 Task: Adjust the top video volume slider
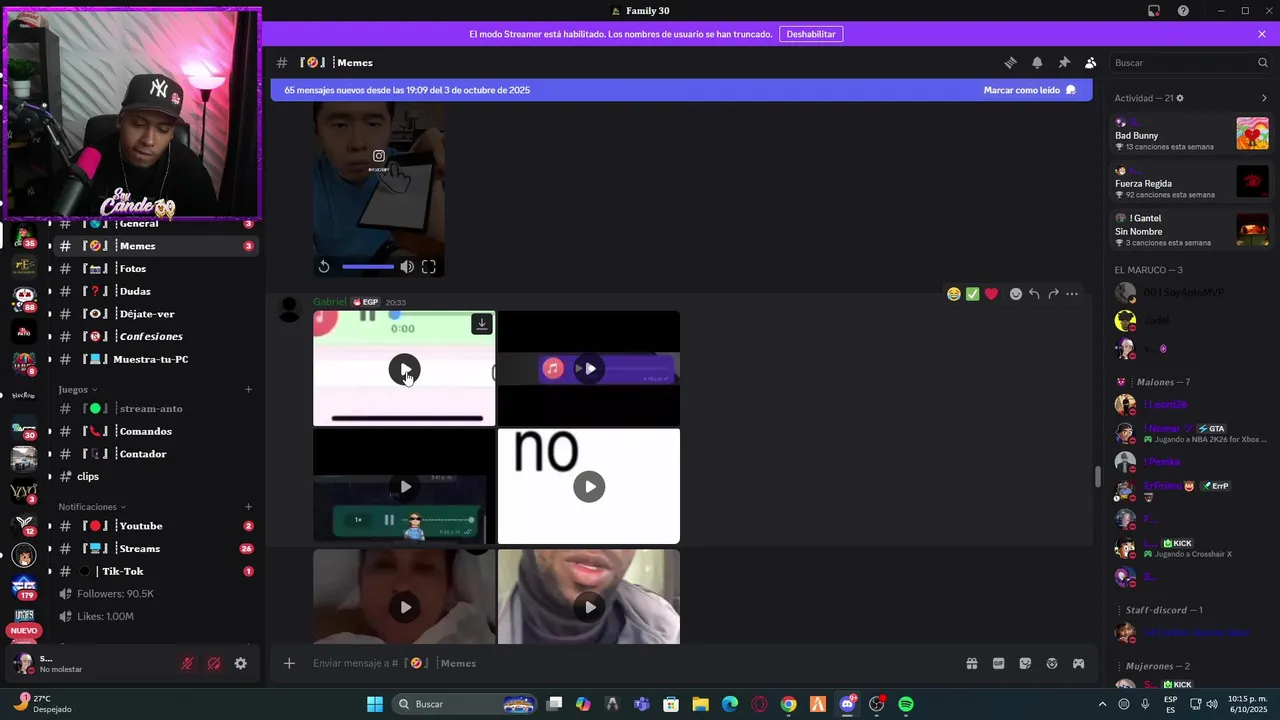coord(368,267)
